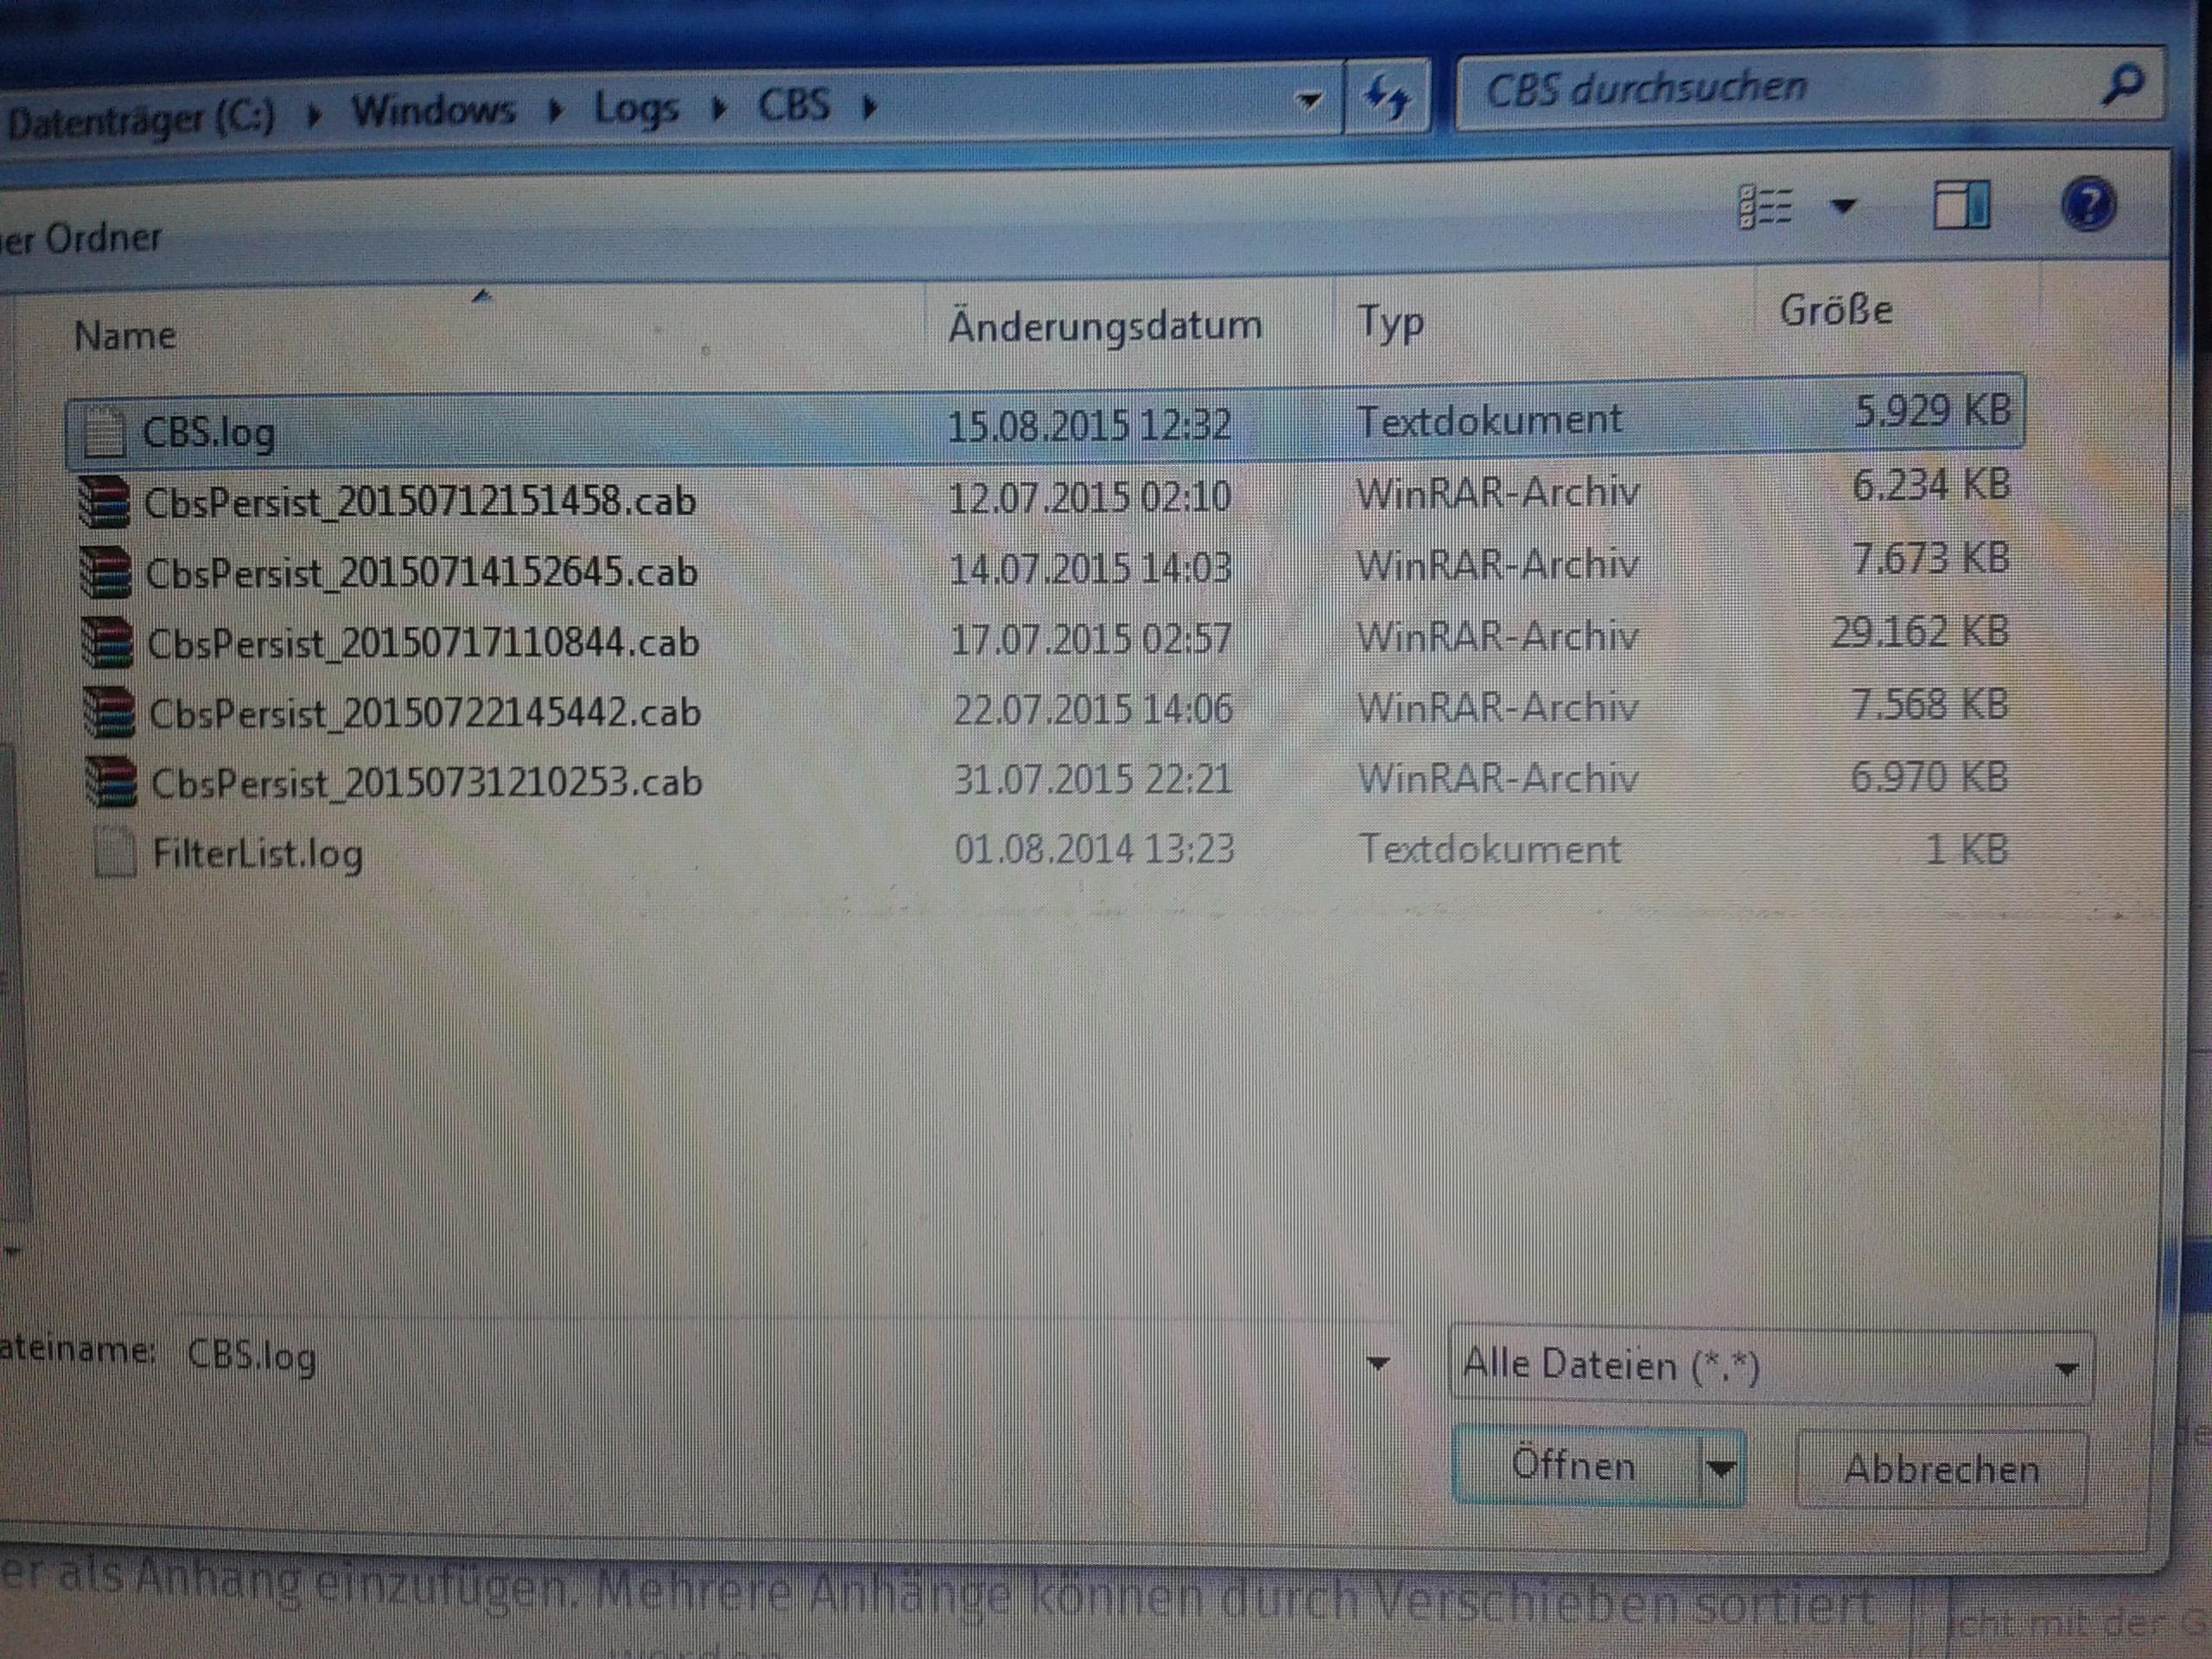Click the refresh button beside address bar
2212x1659 pixels.
coord(1387,97)
